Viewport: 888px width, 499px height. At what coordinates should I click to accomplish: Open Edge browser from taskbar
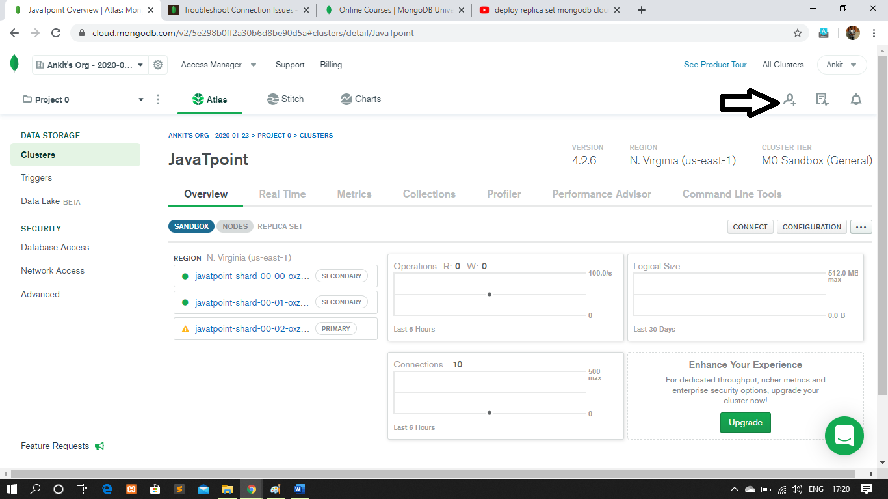click(107, 489)
